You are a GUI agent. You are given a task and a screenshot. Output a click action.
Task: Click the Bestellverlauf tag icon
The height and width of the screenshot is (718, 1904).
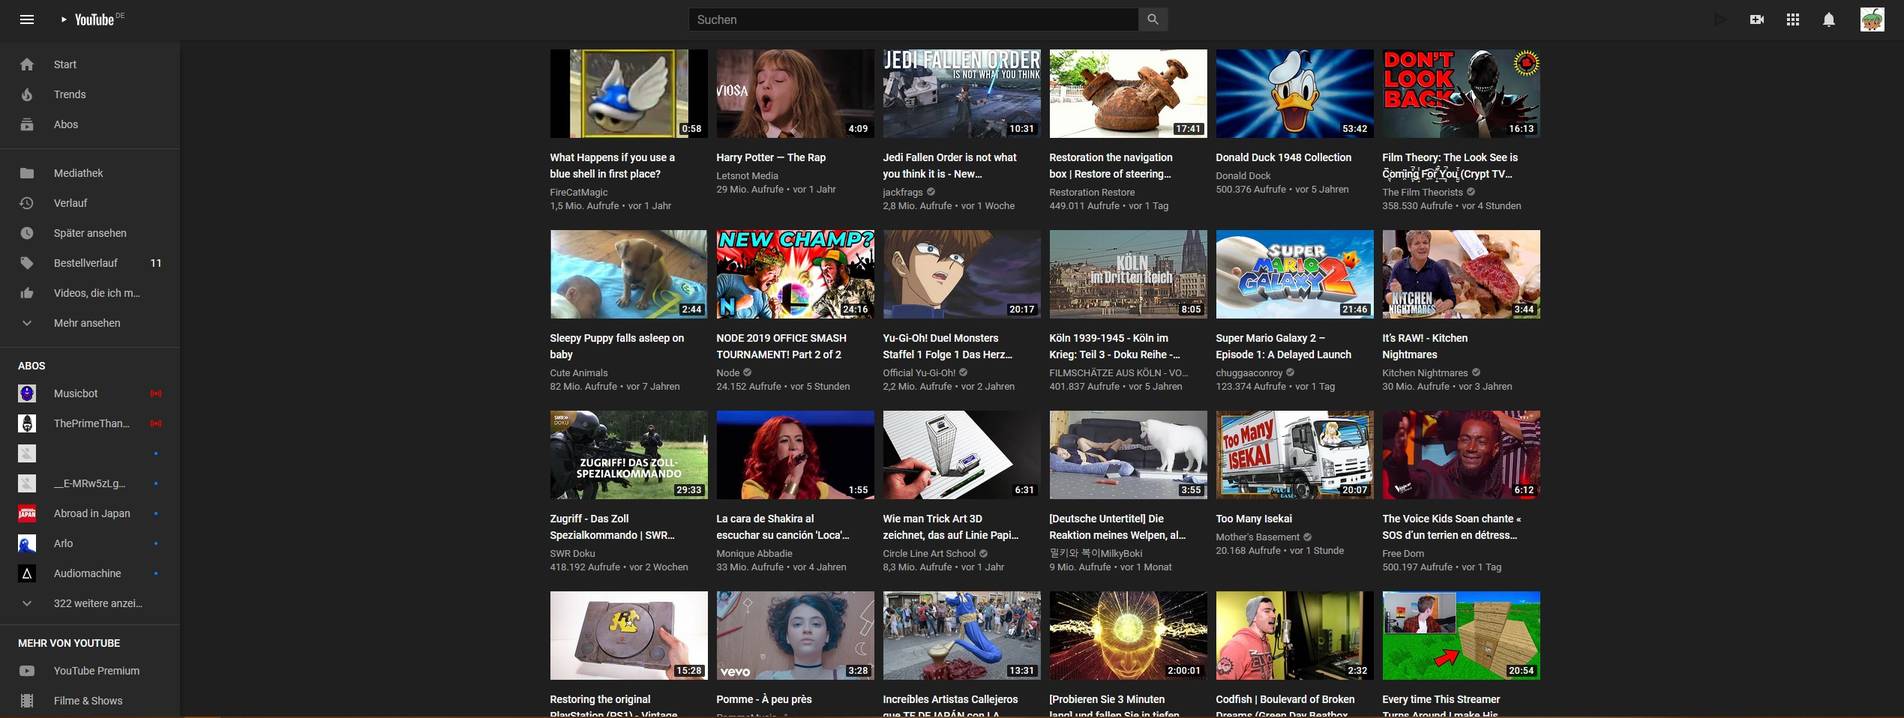27,263
